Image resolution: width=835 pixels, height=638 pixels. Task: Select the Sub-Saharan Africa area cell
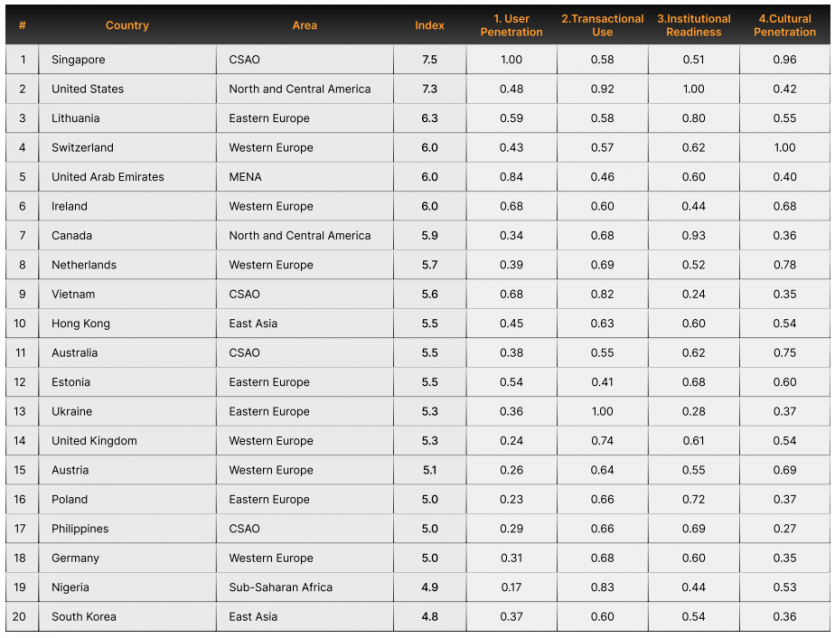click(x=280, y=587)
